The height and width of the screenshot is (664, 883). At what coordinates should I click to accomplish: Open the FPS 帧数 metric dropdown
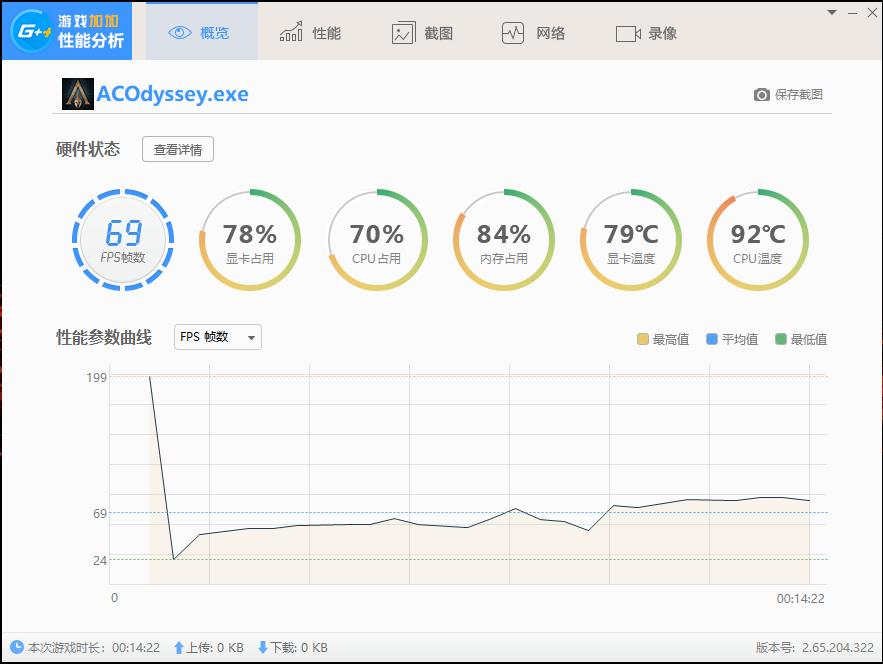[217, 337]
